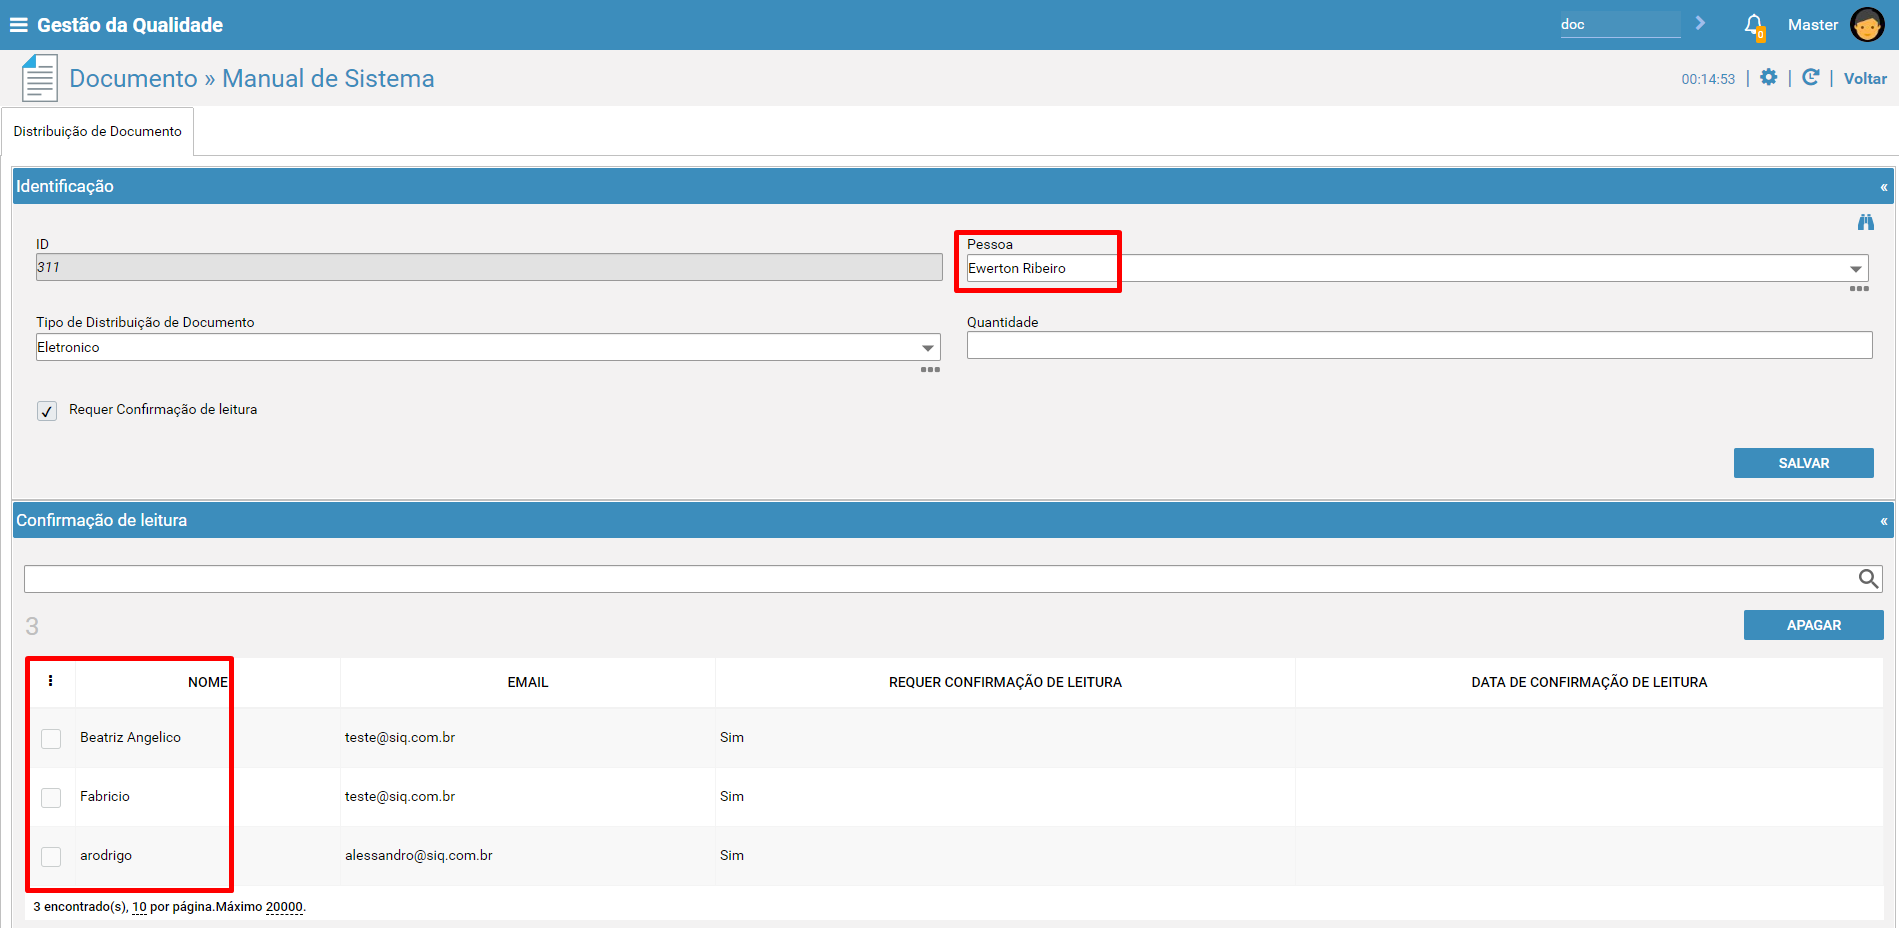Click the refresh page icon
Viewport: 1899px width, 928px height.
1810,77
